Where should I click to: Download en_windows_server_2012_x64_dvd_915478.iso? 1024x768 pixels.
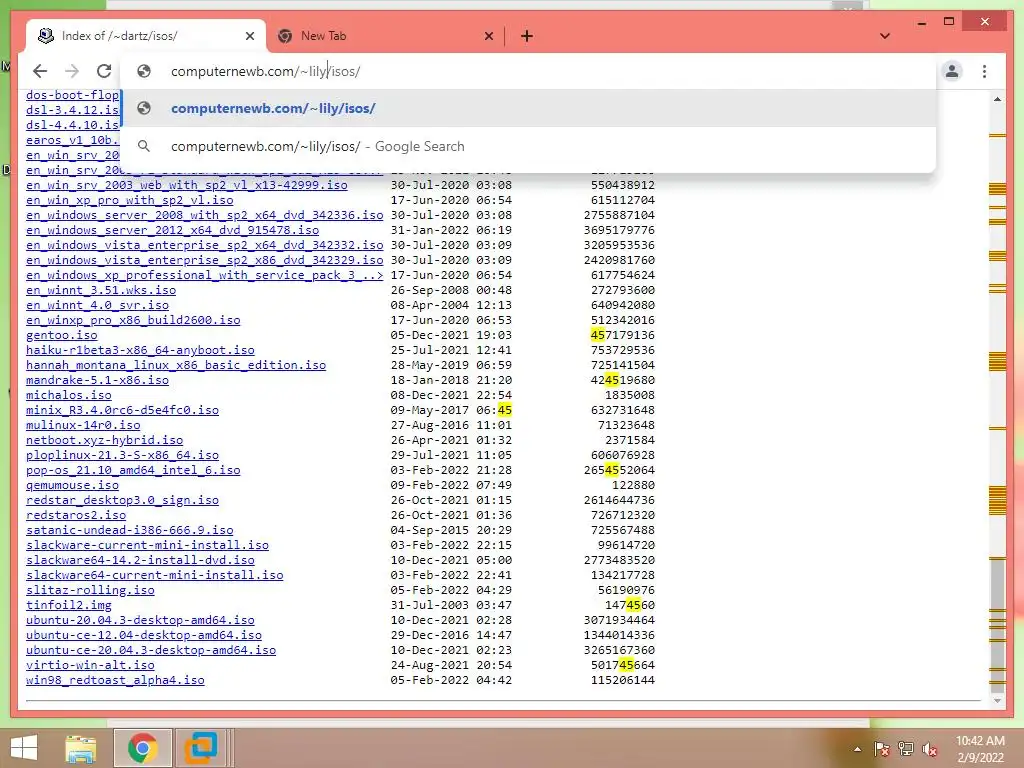click(172, 230)
